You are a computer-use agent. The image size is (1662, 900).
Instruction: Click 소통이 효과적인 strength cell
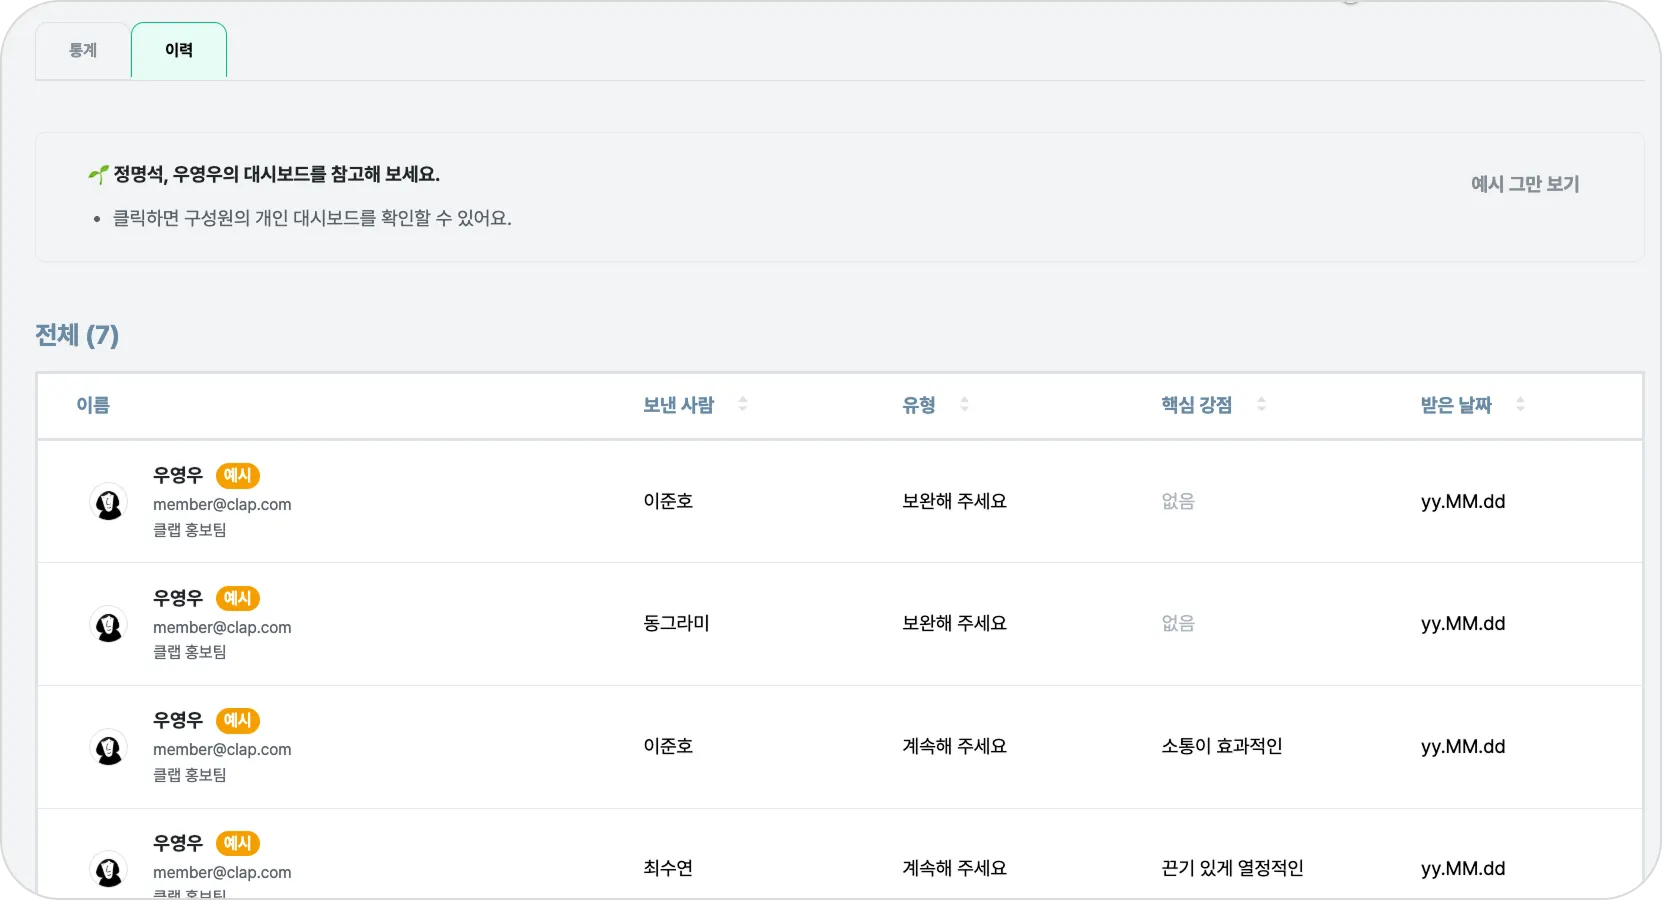click(x=1221, y=746)
